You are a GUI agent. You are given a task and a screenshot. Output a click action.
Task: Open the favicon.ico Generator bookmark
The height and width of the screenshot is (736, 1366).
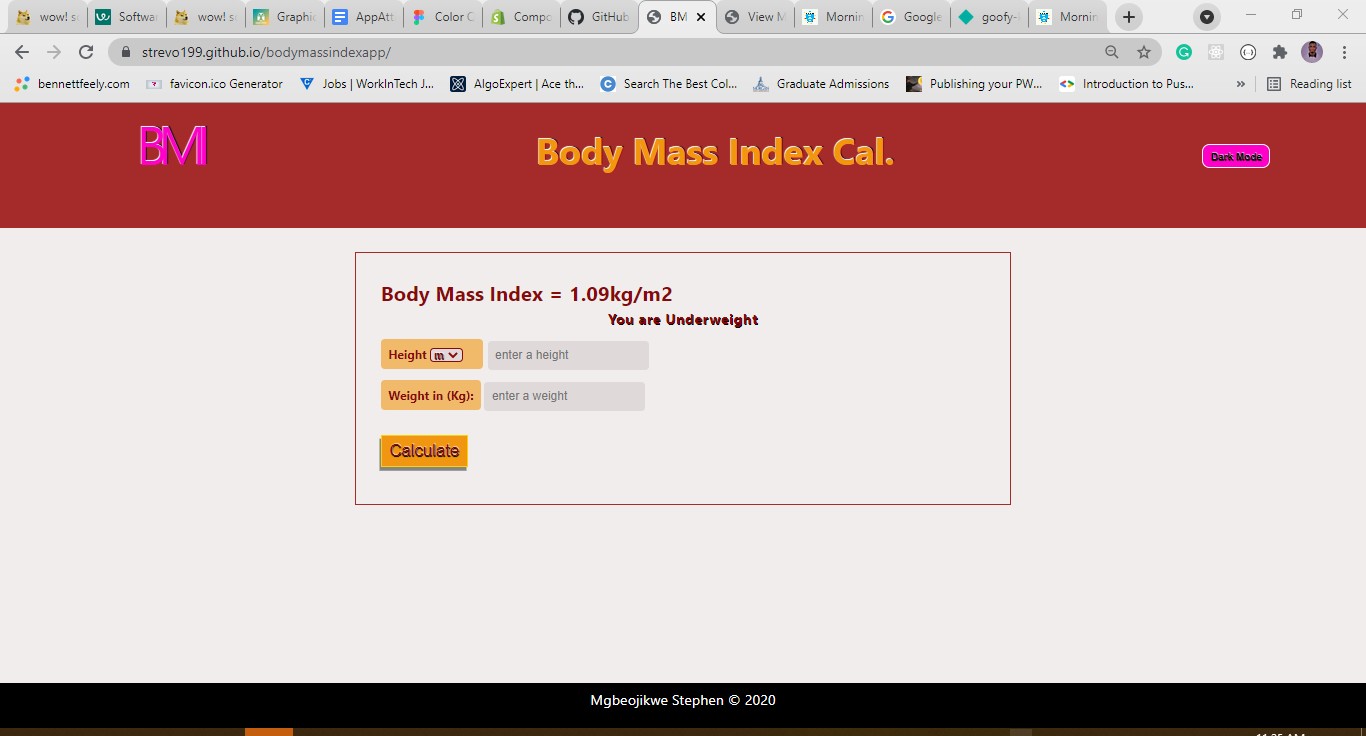(x=215, y=84)
